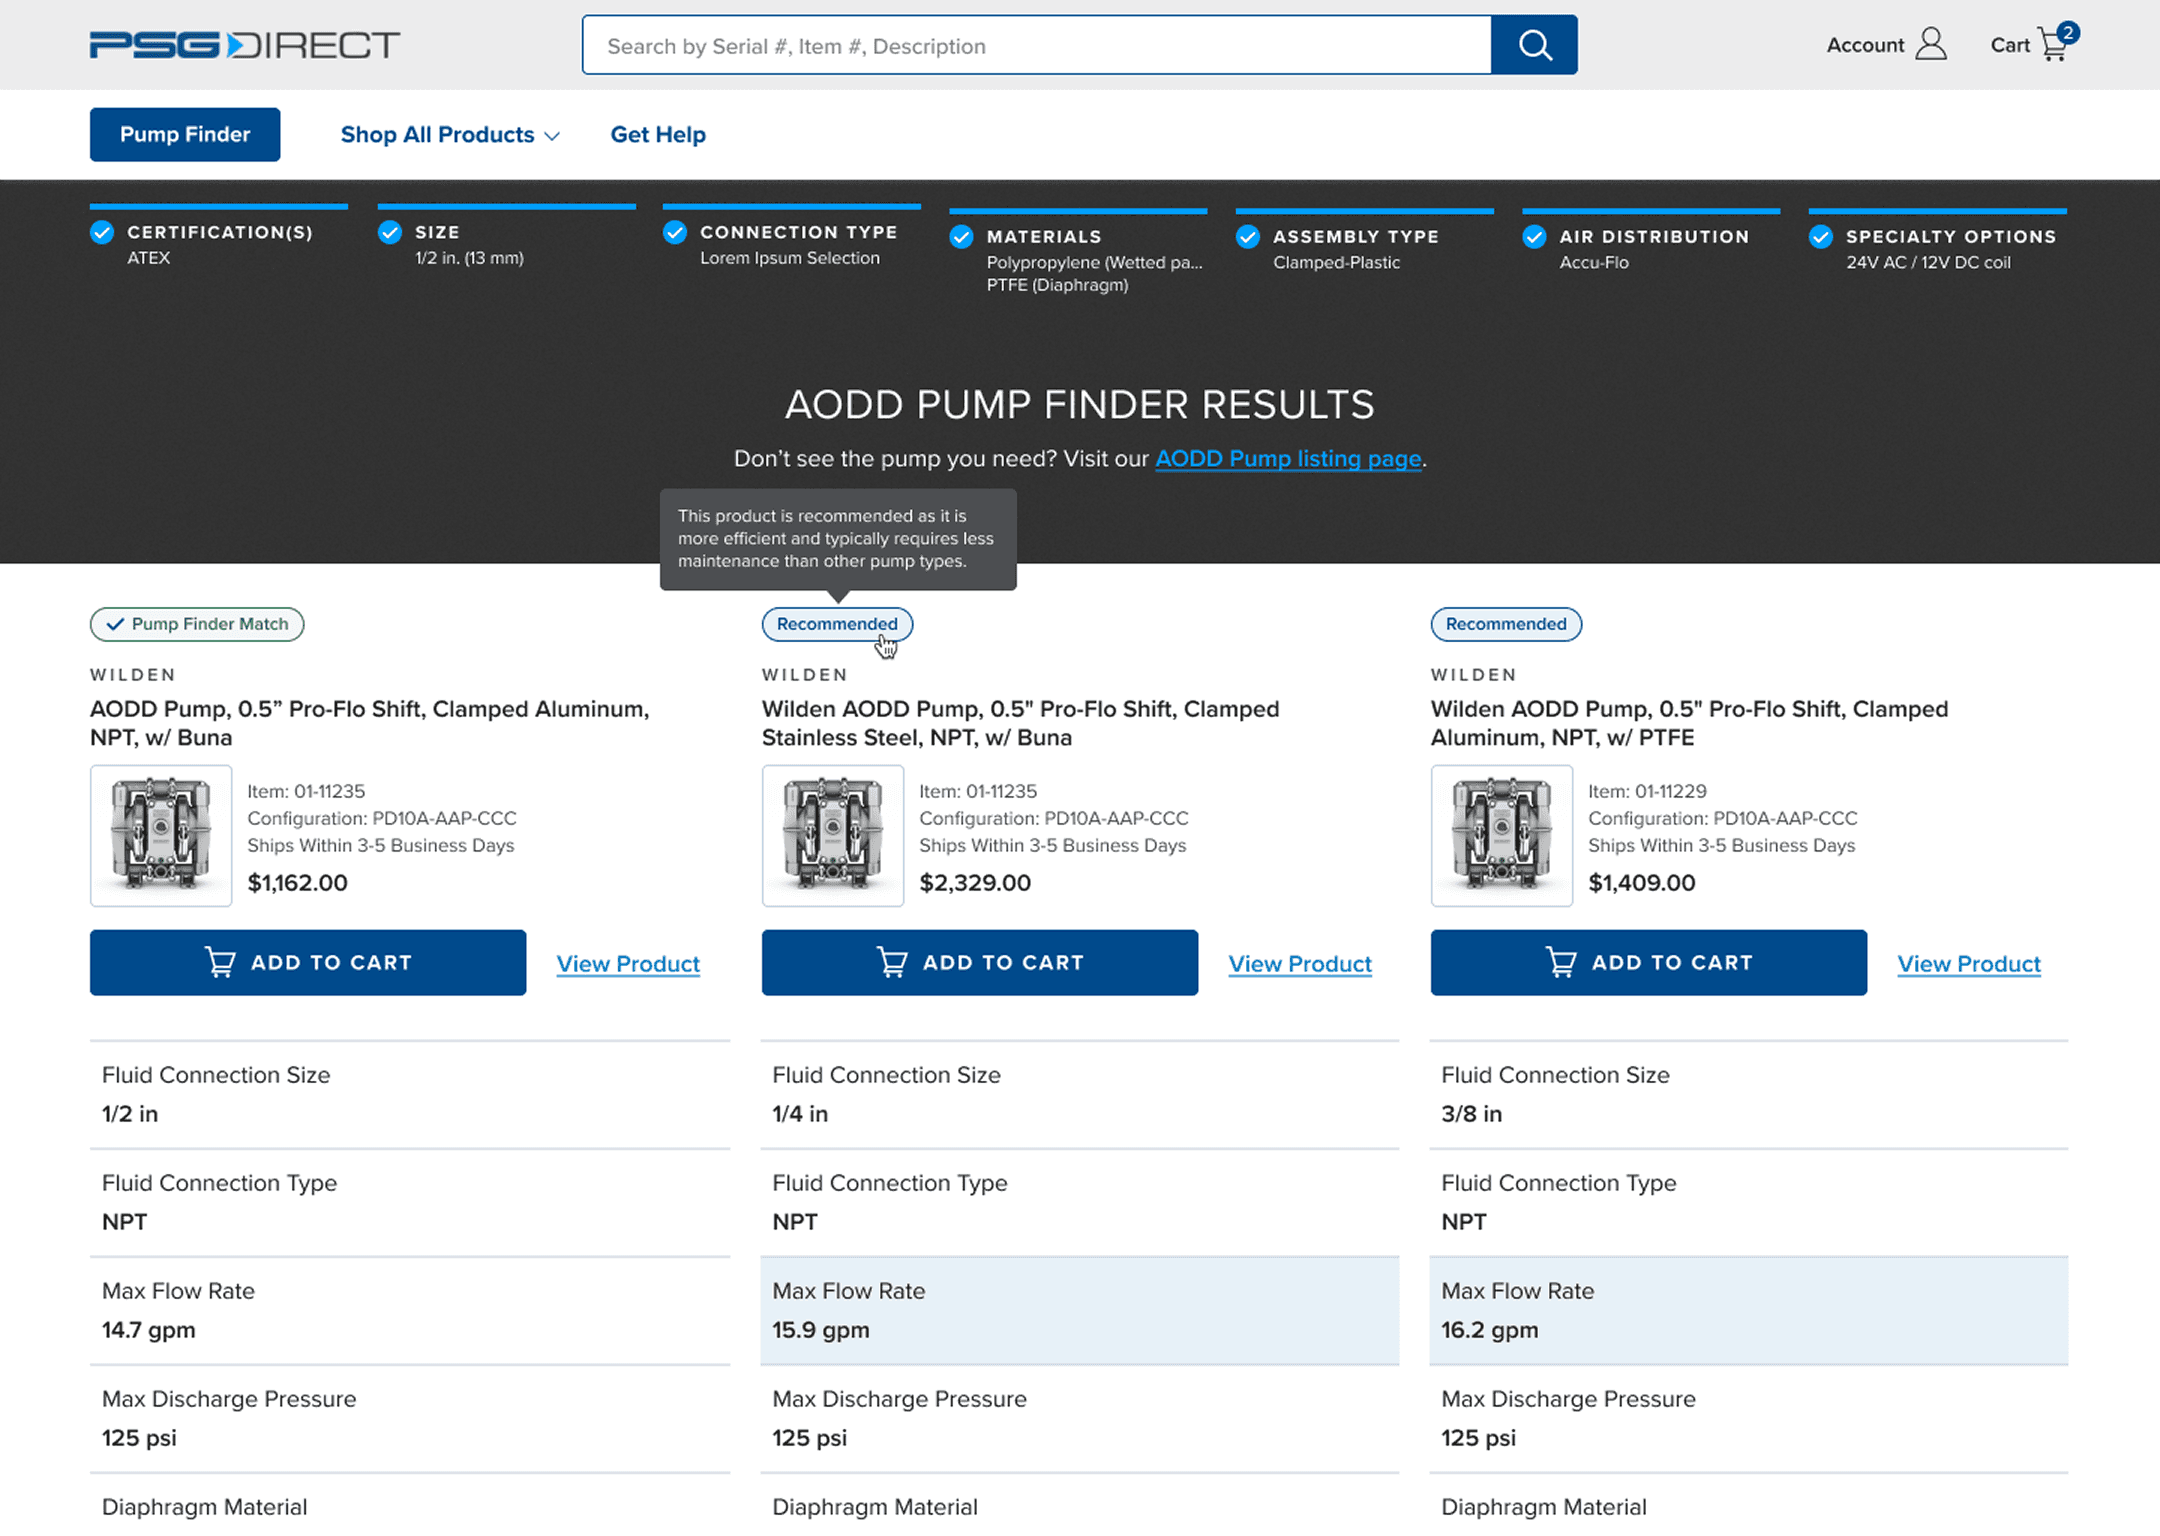Open the Account menu via the user icon
This screenshot has width=2160, height=1536.
click(x=1930, y=44)
